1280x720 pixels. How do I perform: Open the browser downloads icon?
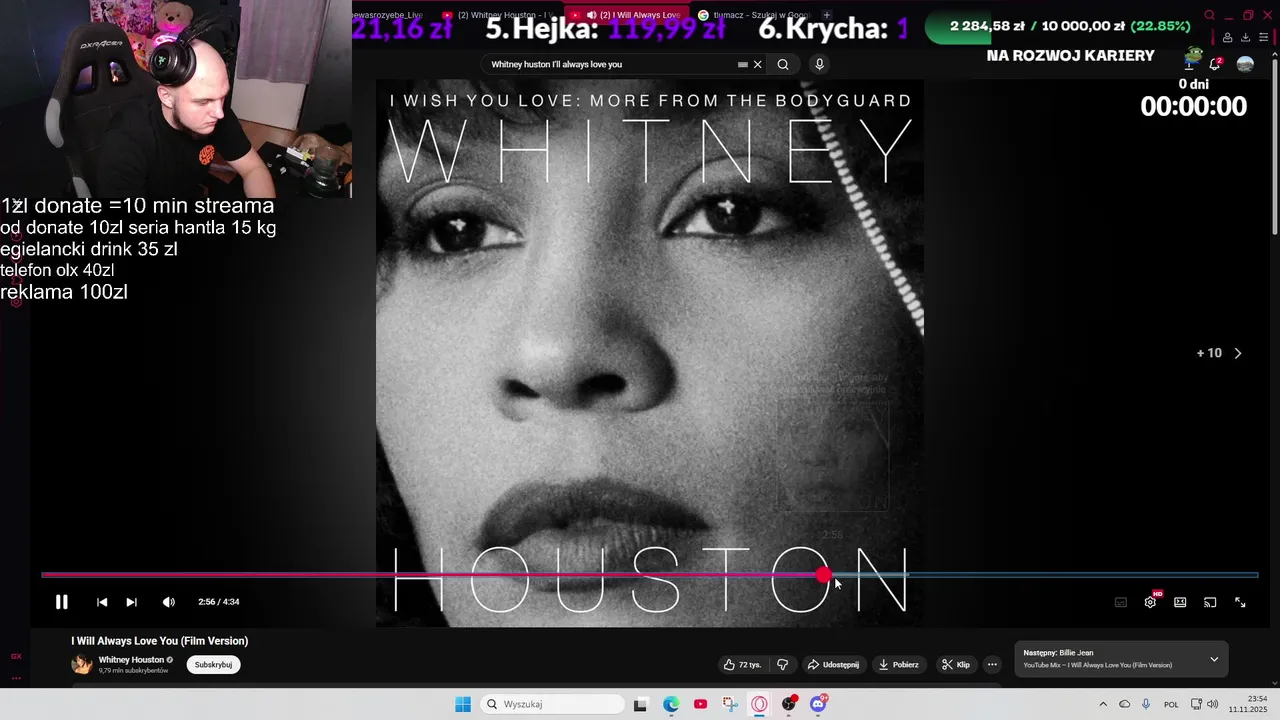point(1245,38)
